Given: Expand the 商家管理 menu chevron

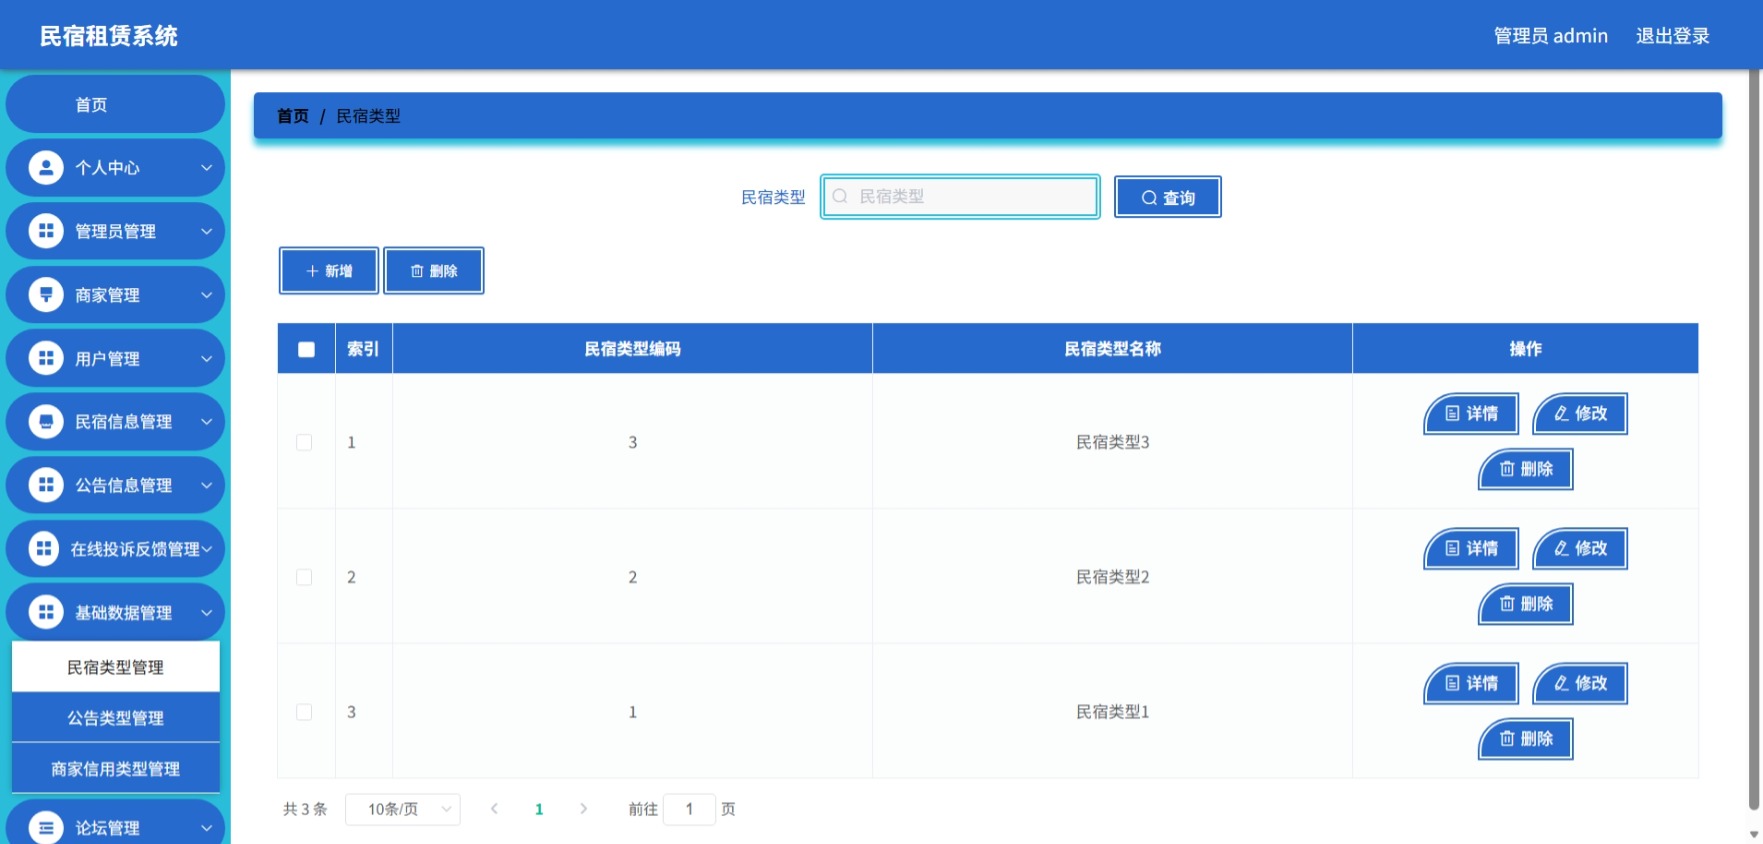Looking at the screenshot, I should pos(206,294).
